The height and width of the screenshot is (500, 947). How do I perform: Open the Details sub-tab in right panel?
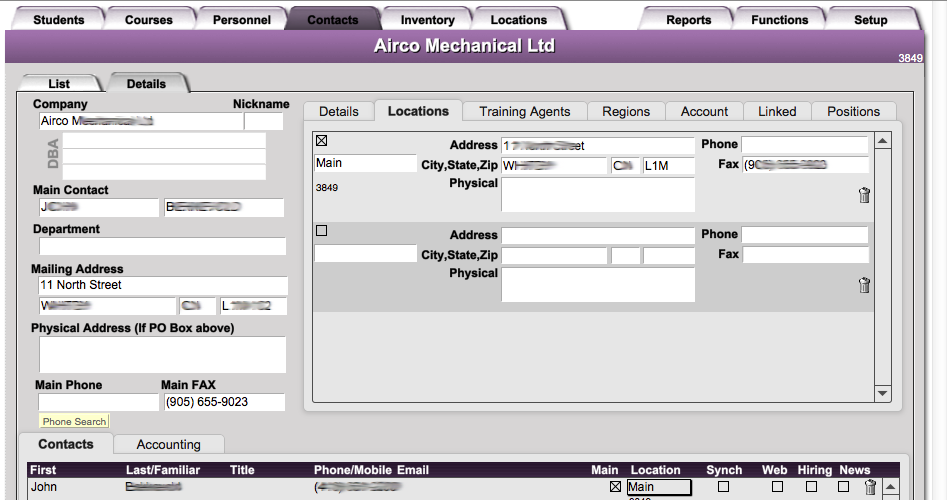[339, 111]
